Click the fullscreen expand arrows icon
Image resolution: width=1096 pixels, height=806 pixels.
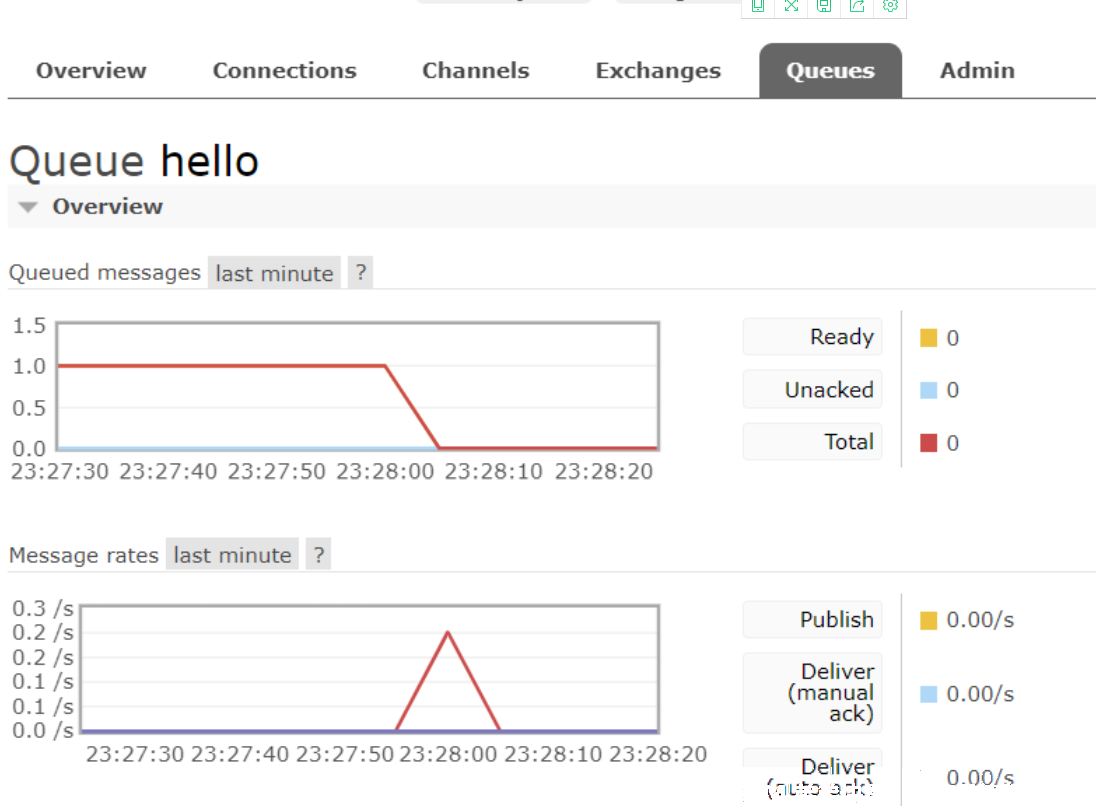pyautogui.click(x=791, y=6)
